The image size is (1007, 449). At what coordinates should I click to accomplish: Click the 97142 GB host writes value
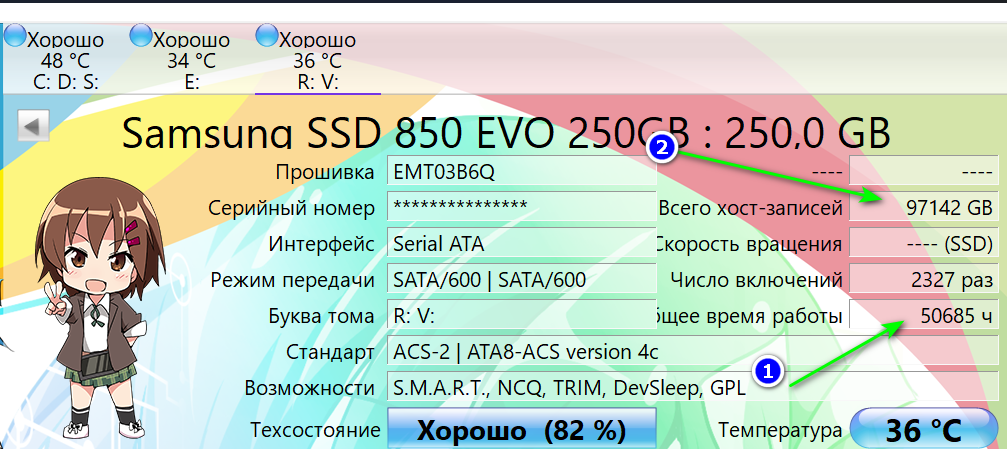click(924, 207)
